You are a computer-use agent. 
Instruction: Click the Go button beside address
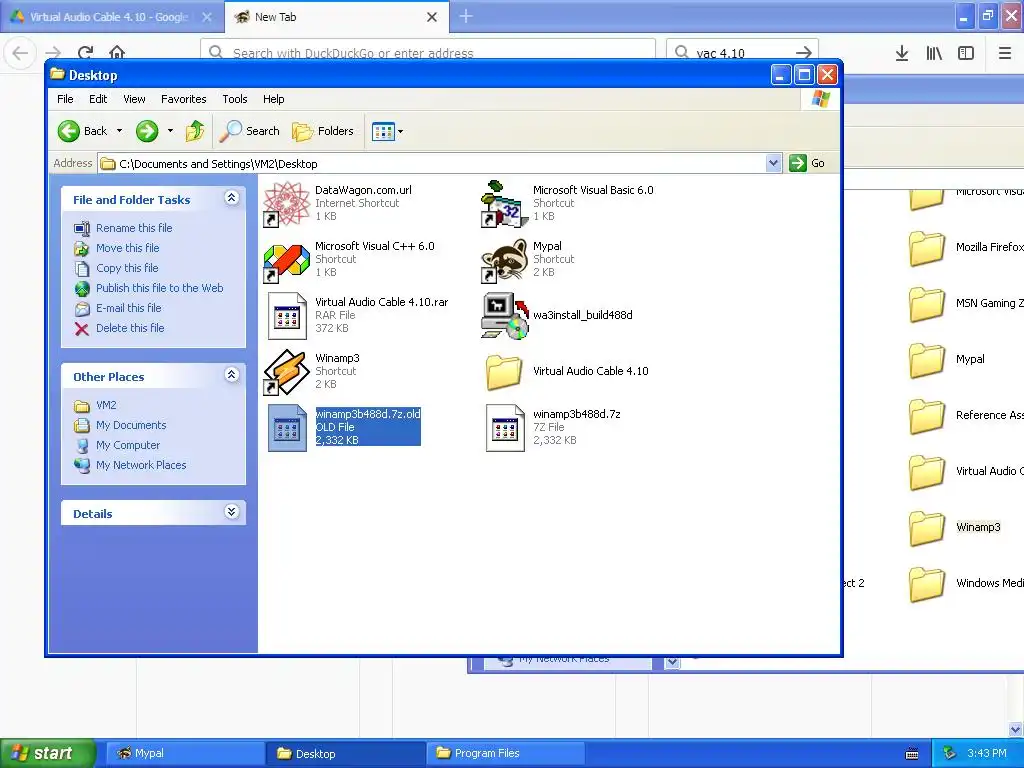coord(807,163)
